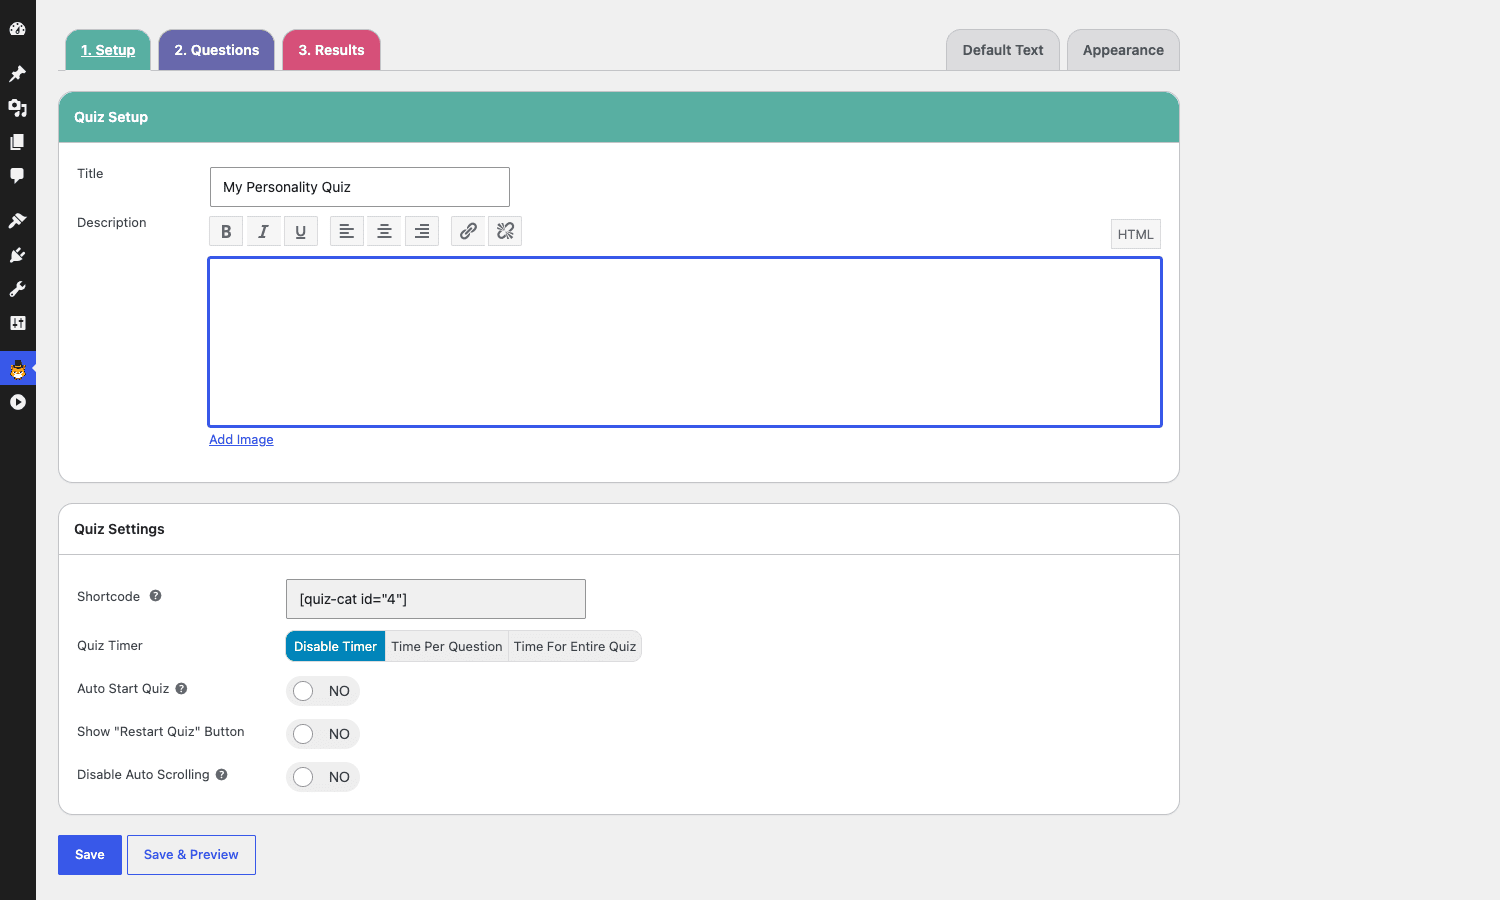This screenshot has width=1500, height=900.
Task: Select Time For Entire Quiz option
Action: tap(575, 646)
